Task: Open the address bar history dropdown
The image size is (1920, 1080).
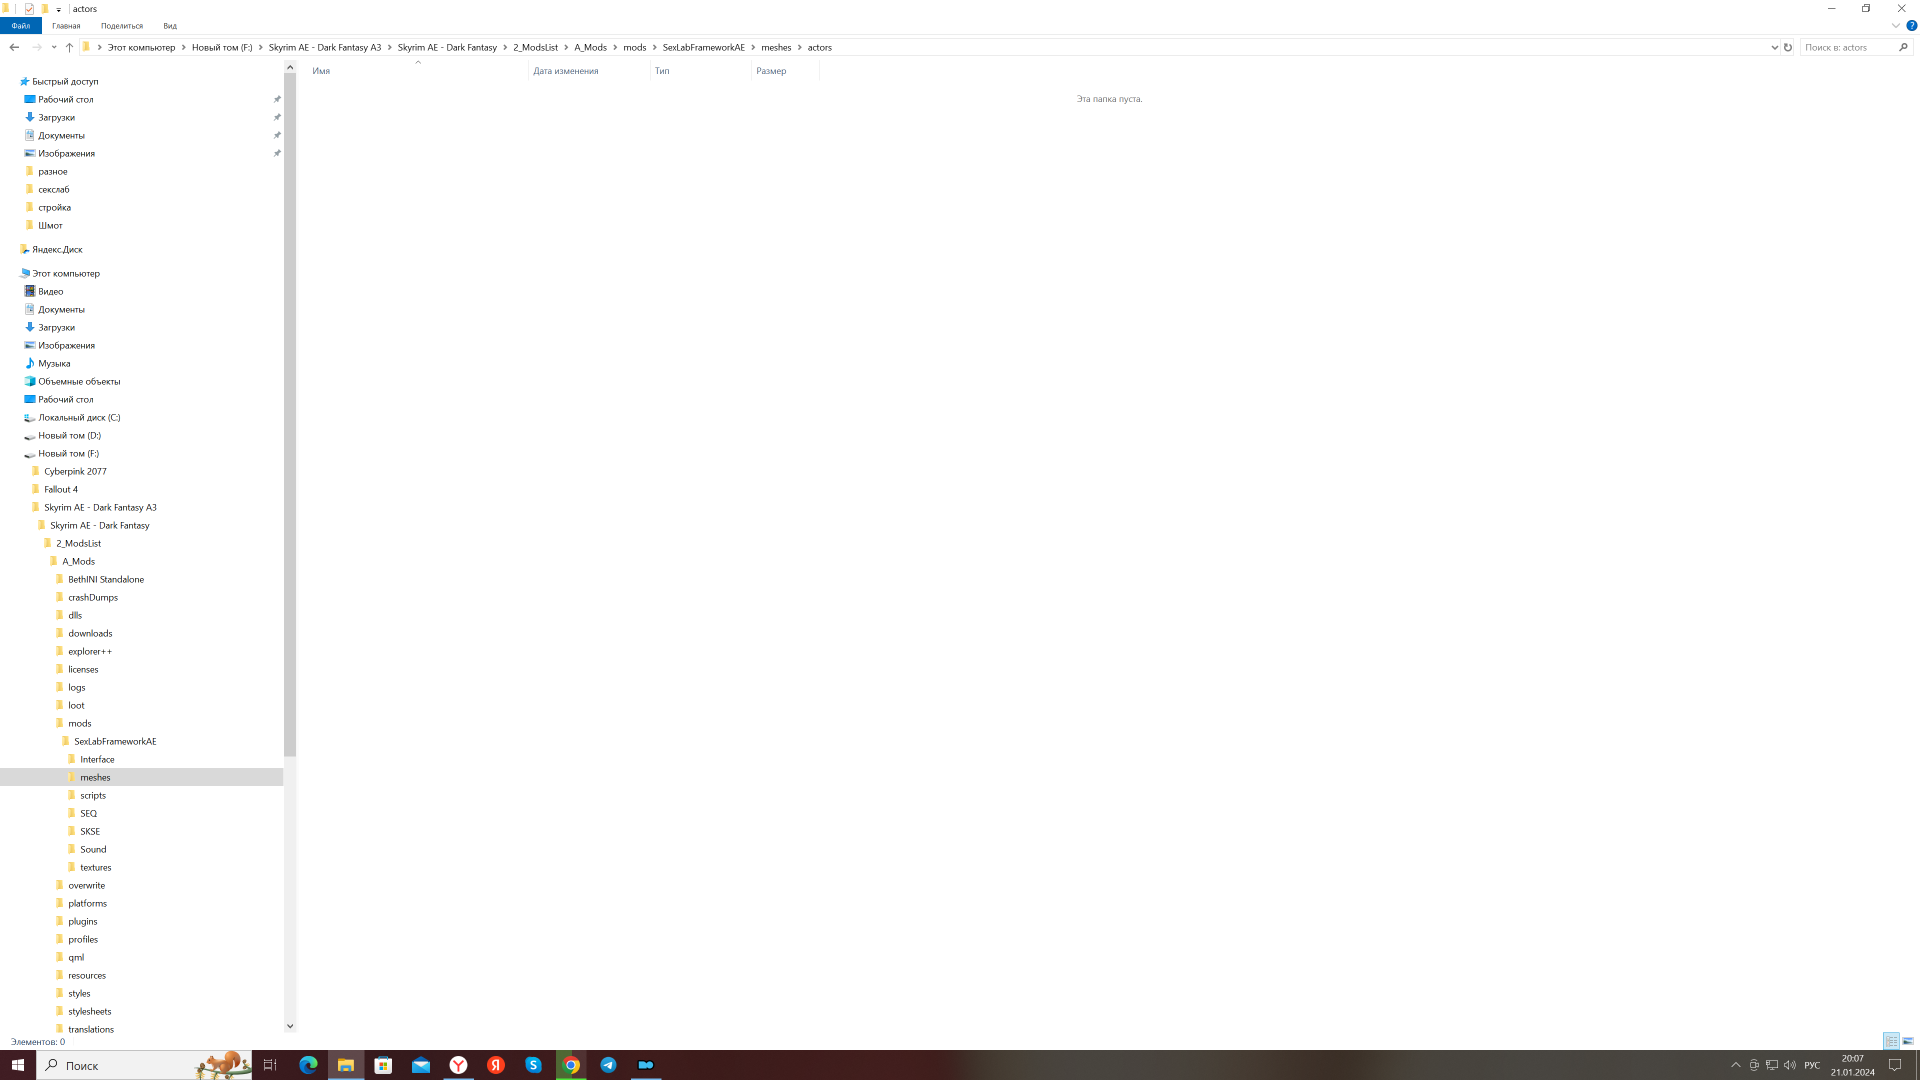Action: [x=1774, y=47]
